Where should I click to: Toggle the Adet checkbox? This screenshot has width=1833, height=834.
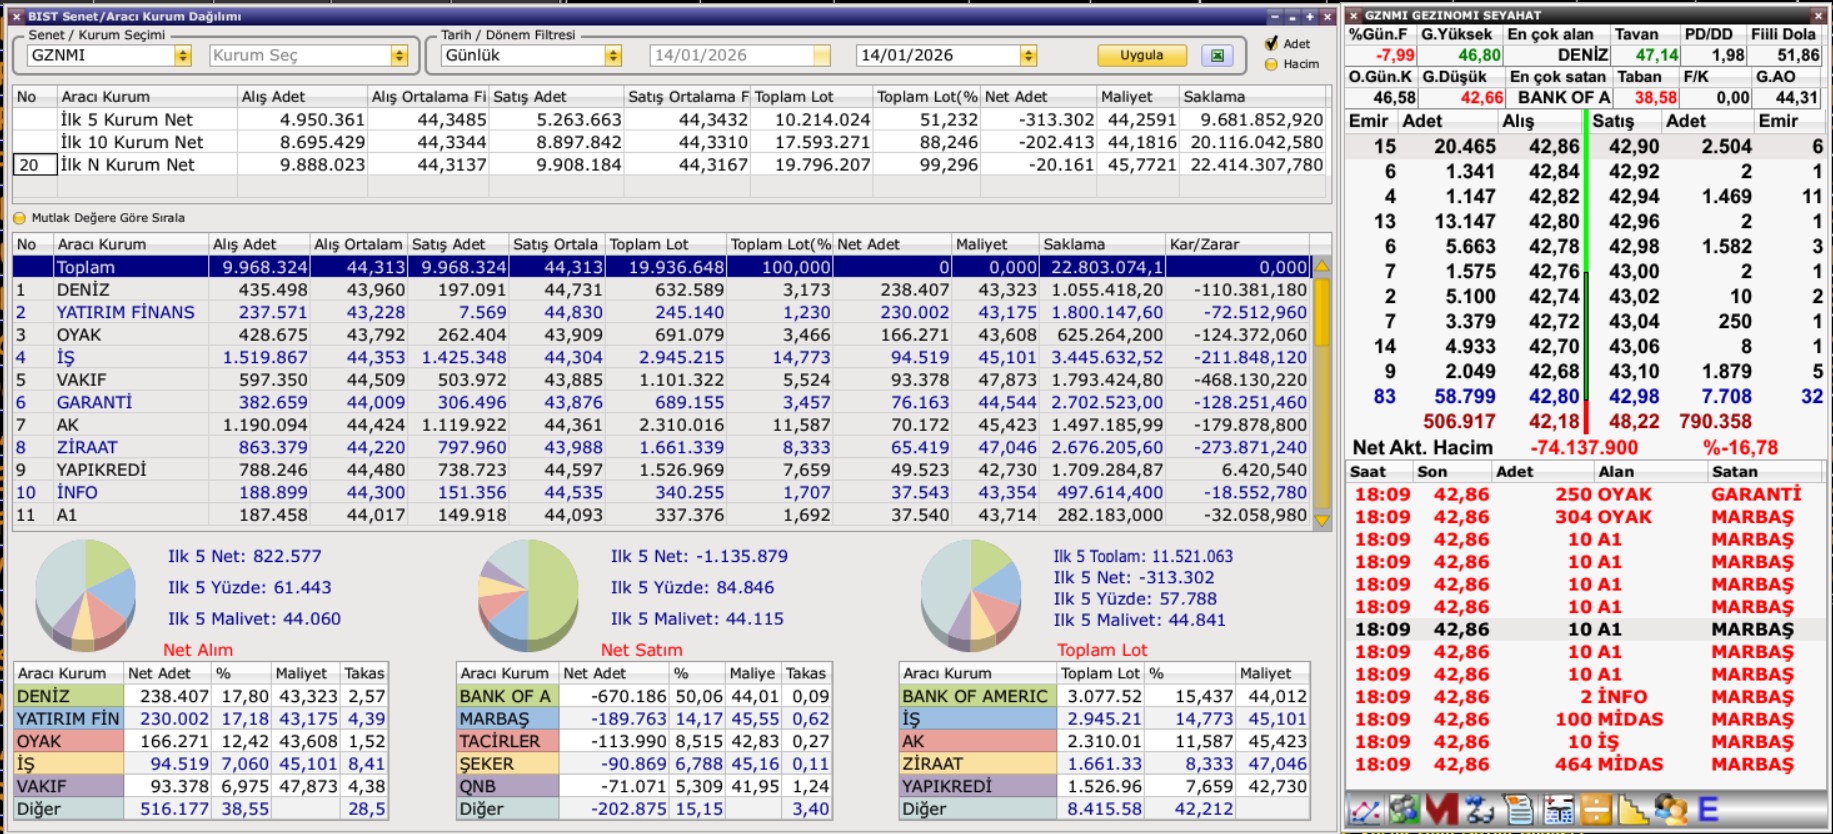tap(1271, 44)
